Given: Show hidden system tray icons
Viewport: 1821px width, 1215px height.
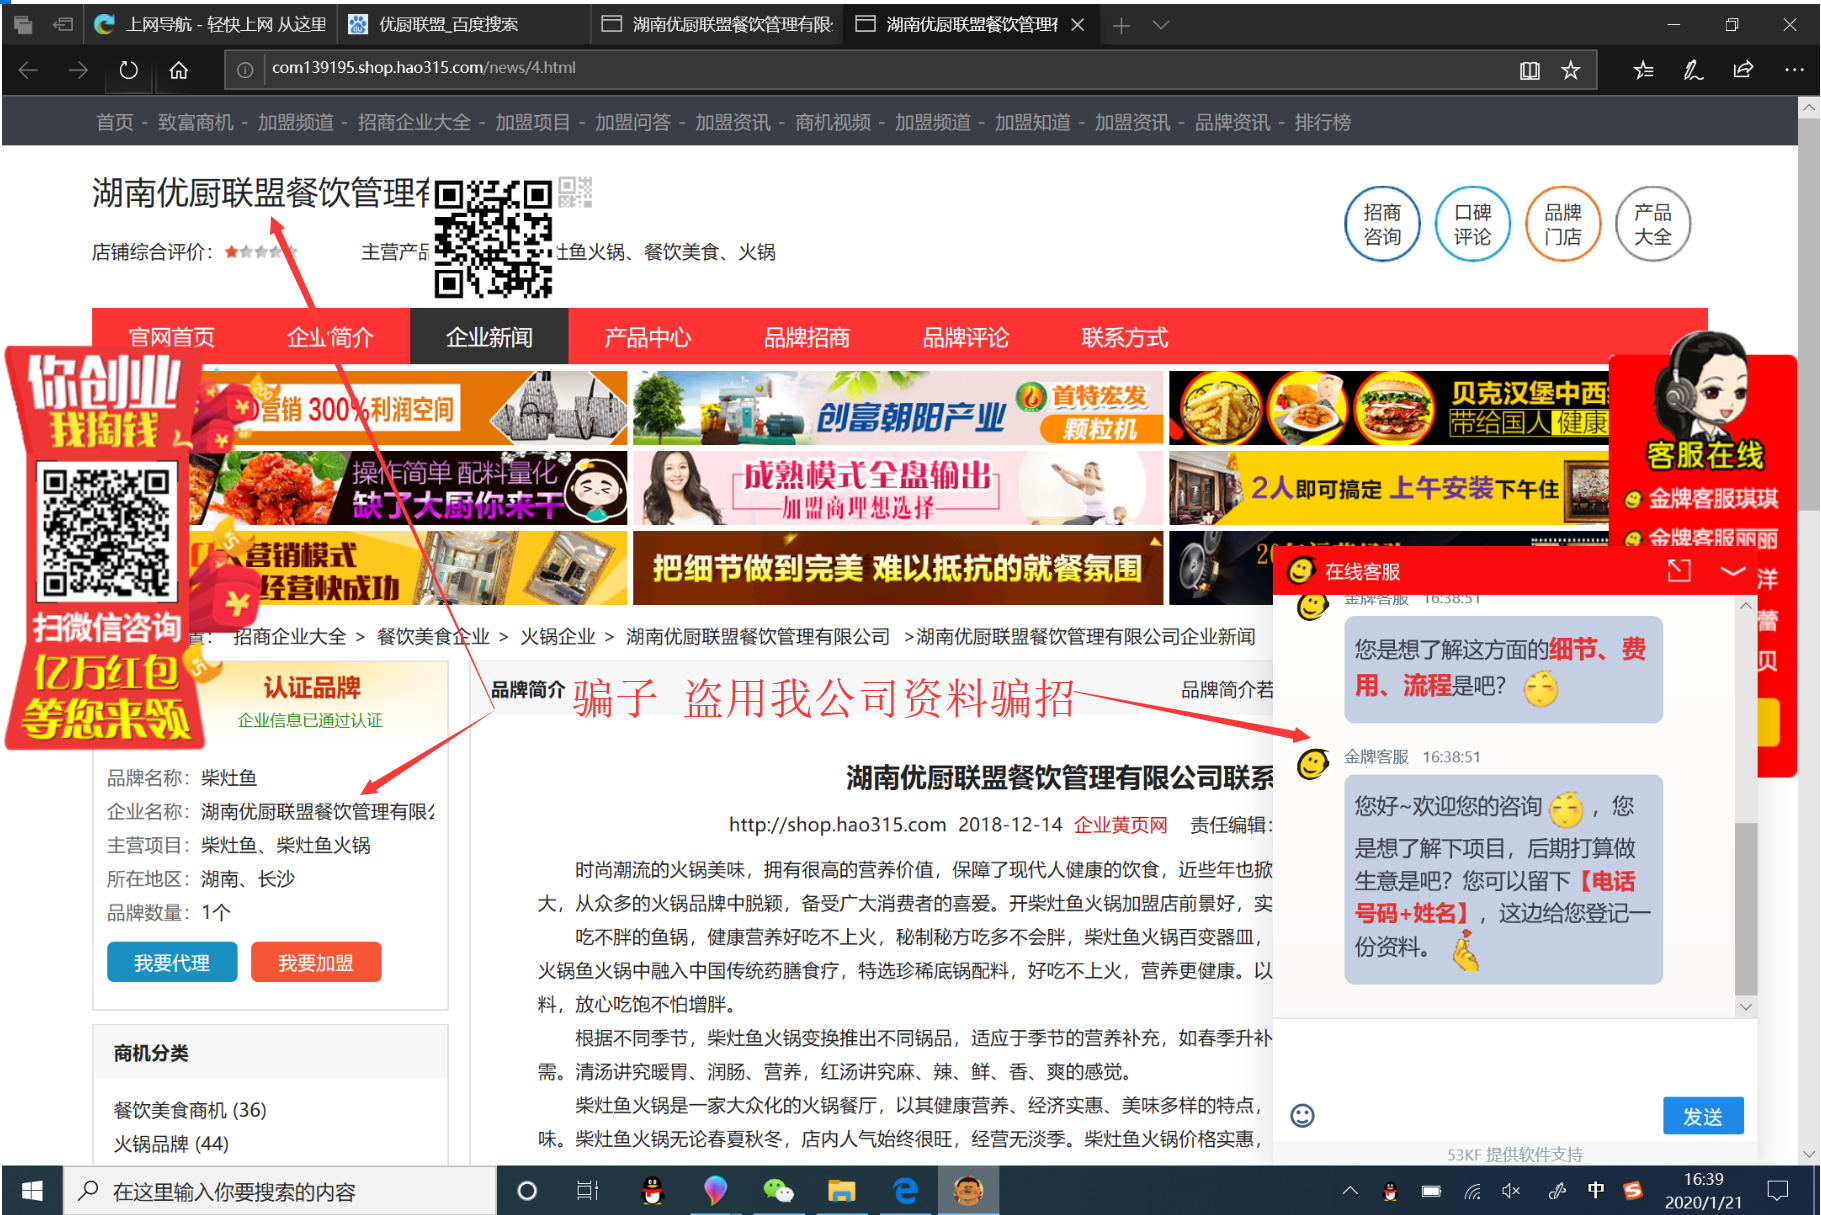Looking at the screenshot, I should pyautogui.click(x=1350, y=1190).
